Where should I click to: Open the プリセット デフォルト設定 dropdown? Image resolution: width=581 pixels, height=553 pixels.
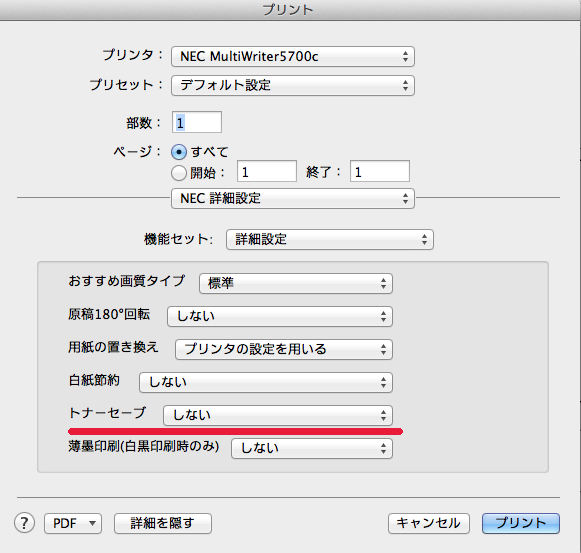293,86
